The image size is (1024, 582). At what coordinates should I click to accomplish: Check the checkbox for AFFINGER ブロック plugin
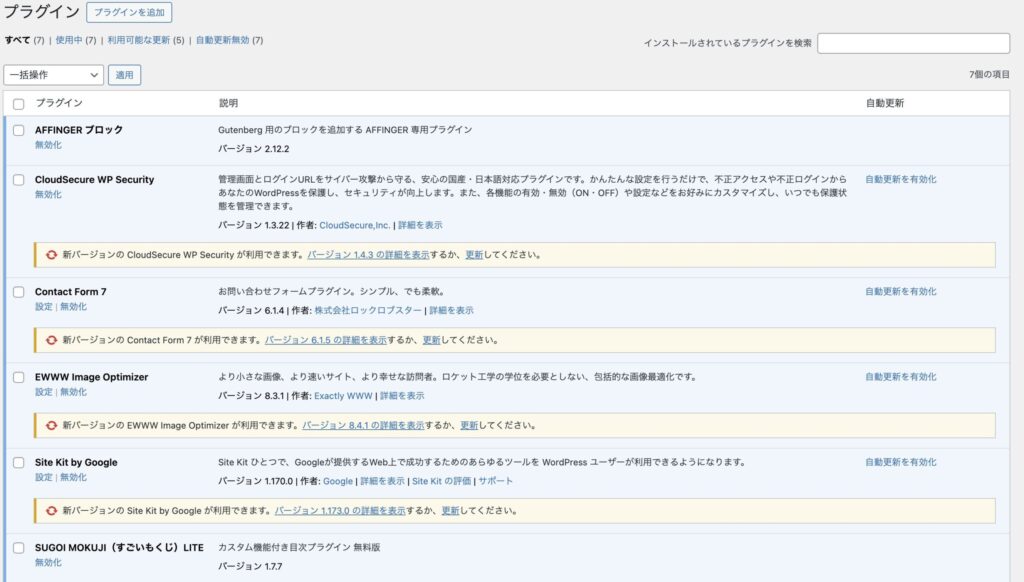18,131
